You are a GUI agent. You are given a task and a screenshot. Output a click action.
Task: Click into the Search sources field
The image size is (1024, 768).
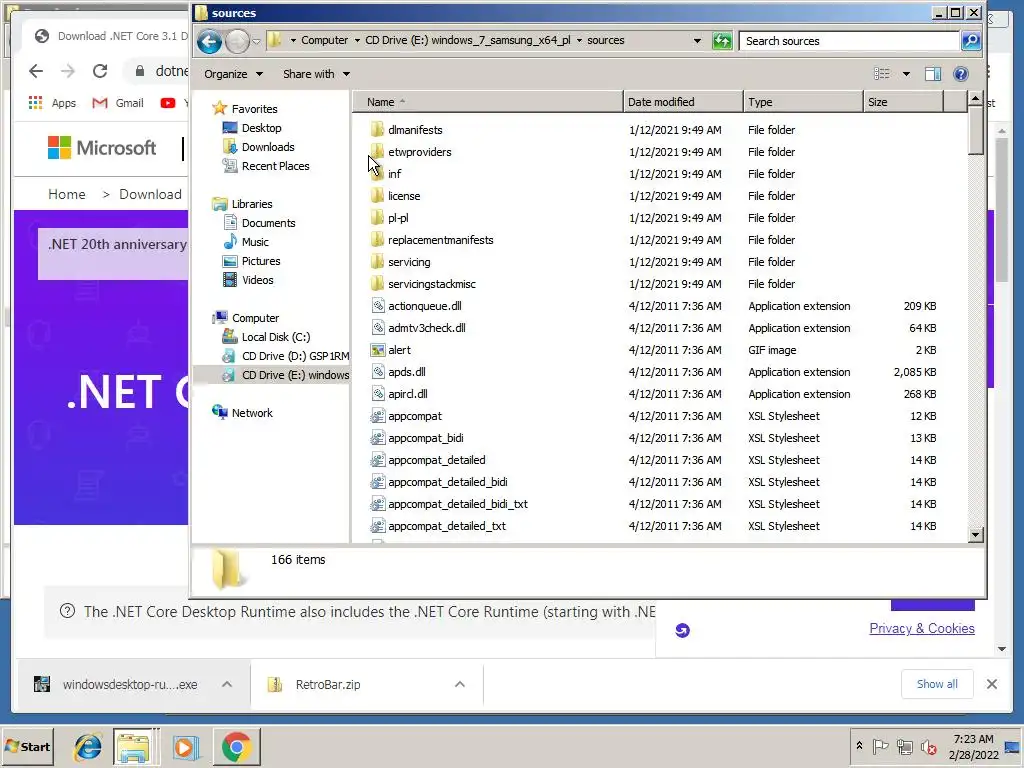pyautogui.click(x=849, y=41)
